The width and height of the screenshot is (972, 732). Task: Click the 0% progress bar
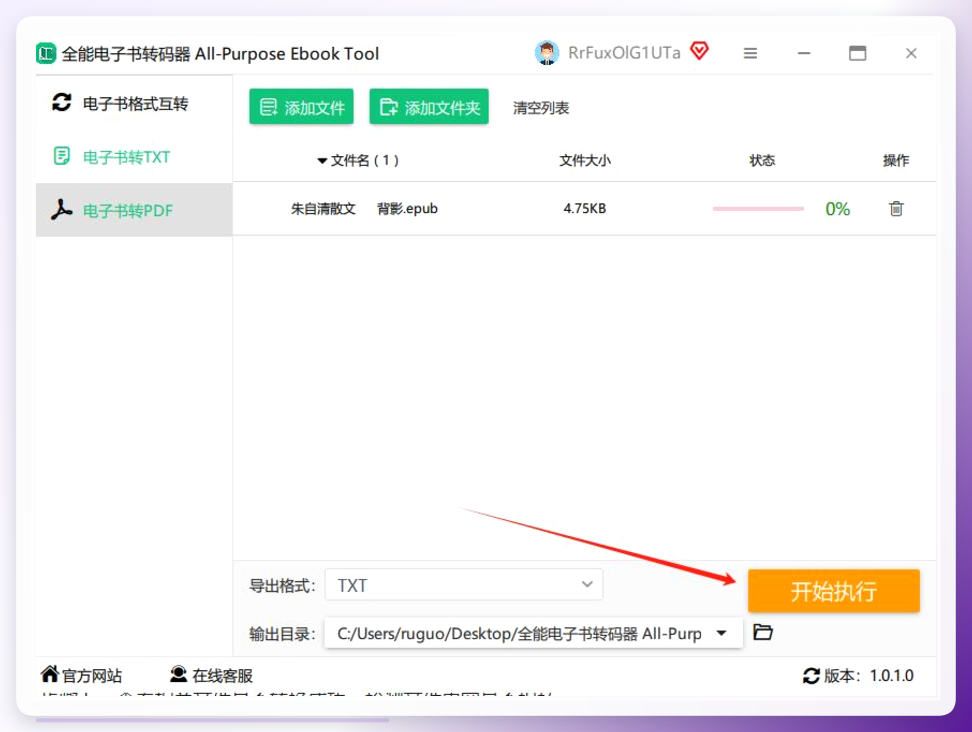click(x=758, y=209)
